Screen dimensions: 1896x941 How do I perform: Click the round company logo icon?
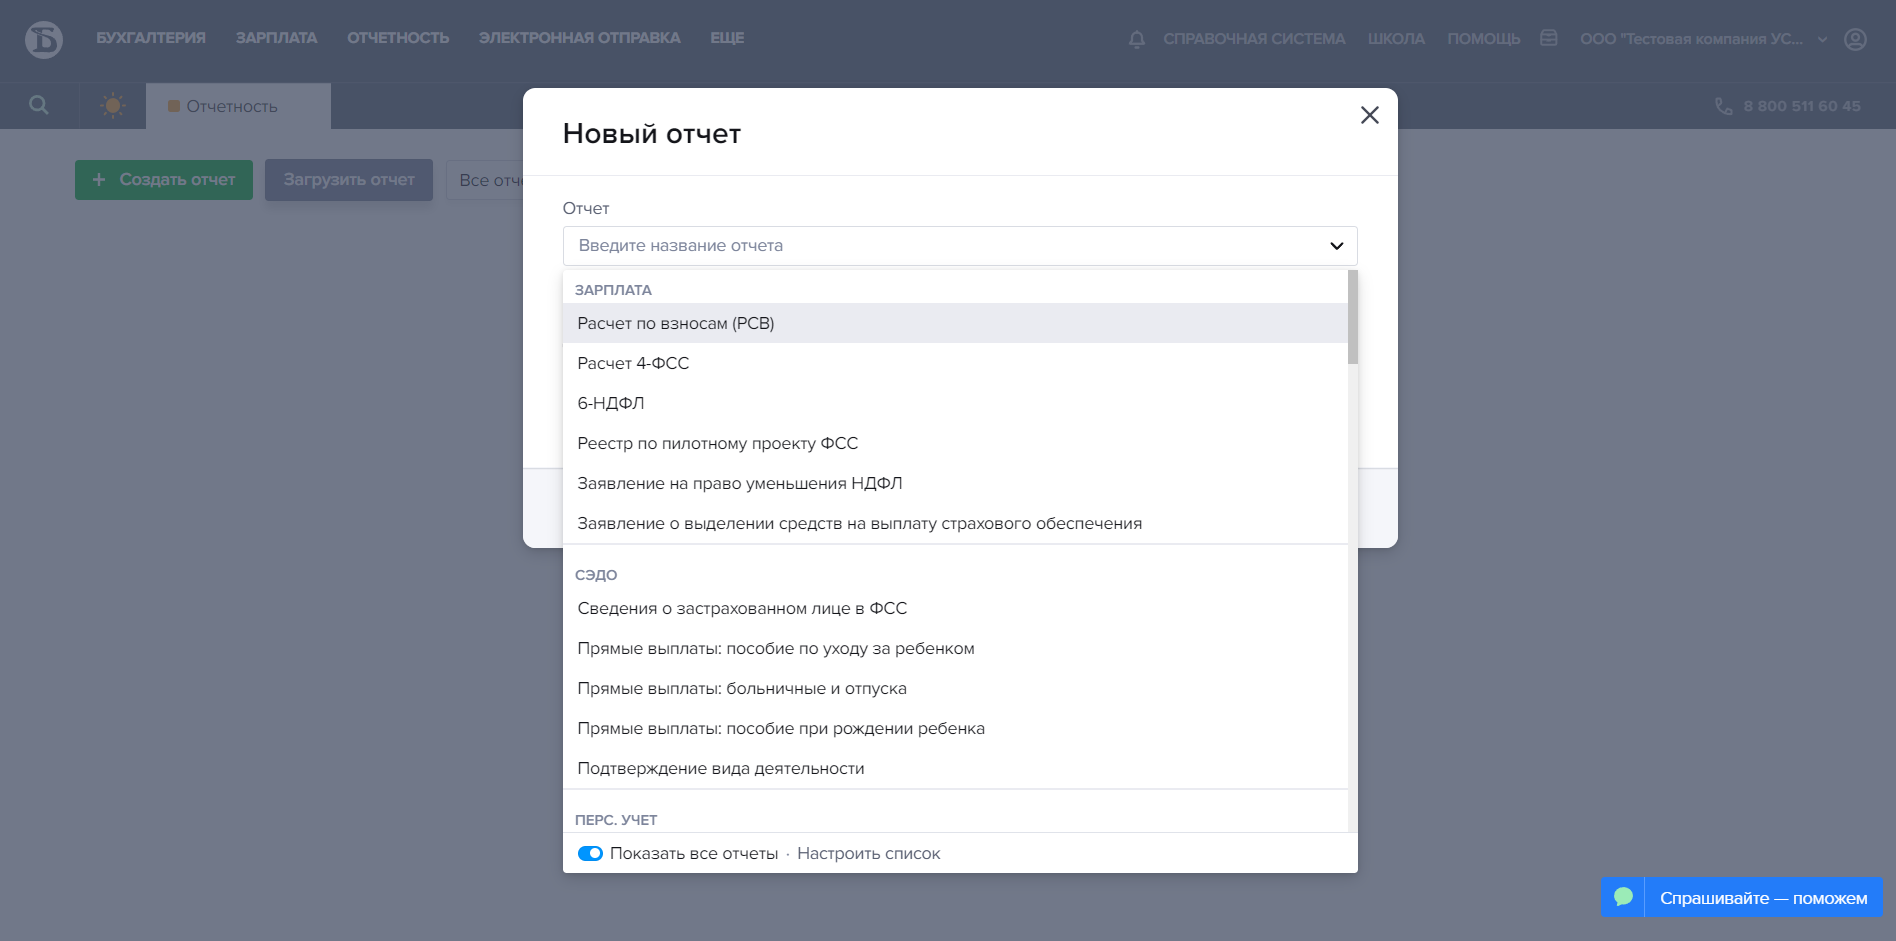pyautogui.click(x=44, y=40)
